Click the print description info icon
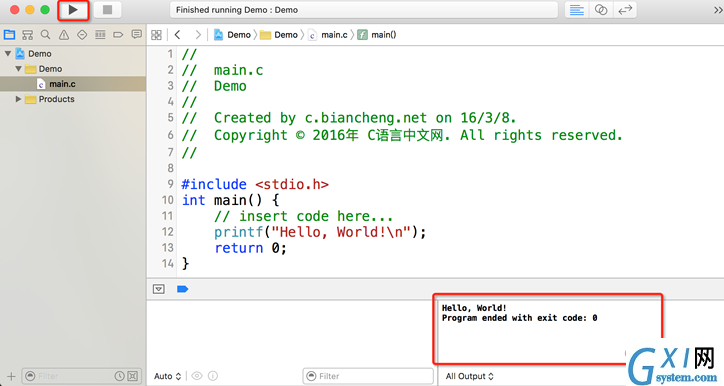This screenshot has width=724, height=386. pyautogui.click(x=213, y=376)
